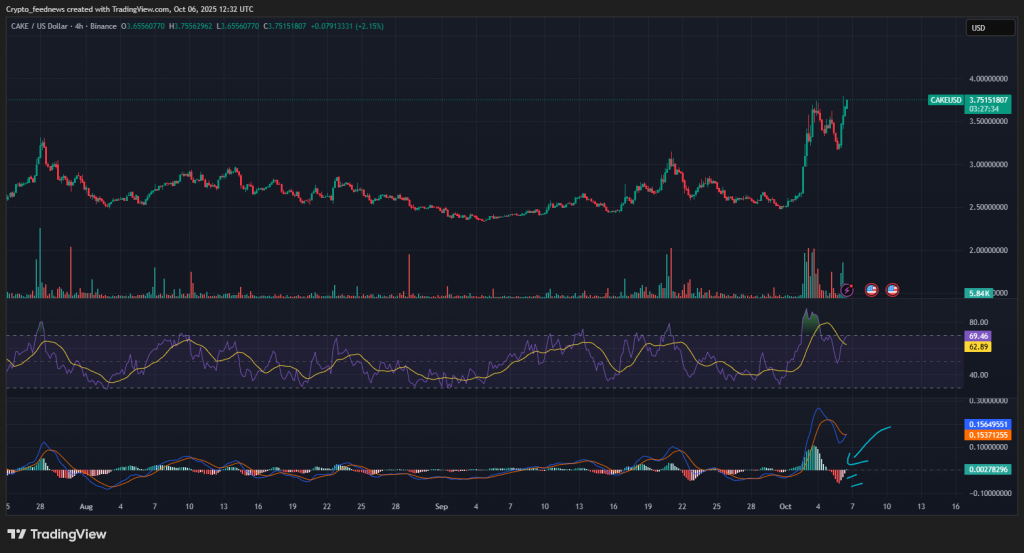Screen dimensions: 1024x553
Task: Select the 3.75151807 current price tag
Action: (988, 100)
